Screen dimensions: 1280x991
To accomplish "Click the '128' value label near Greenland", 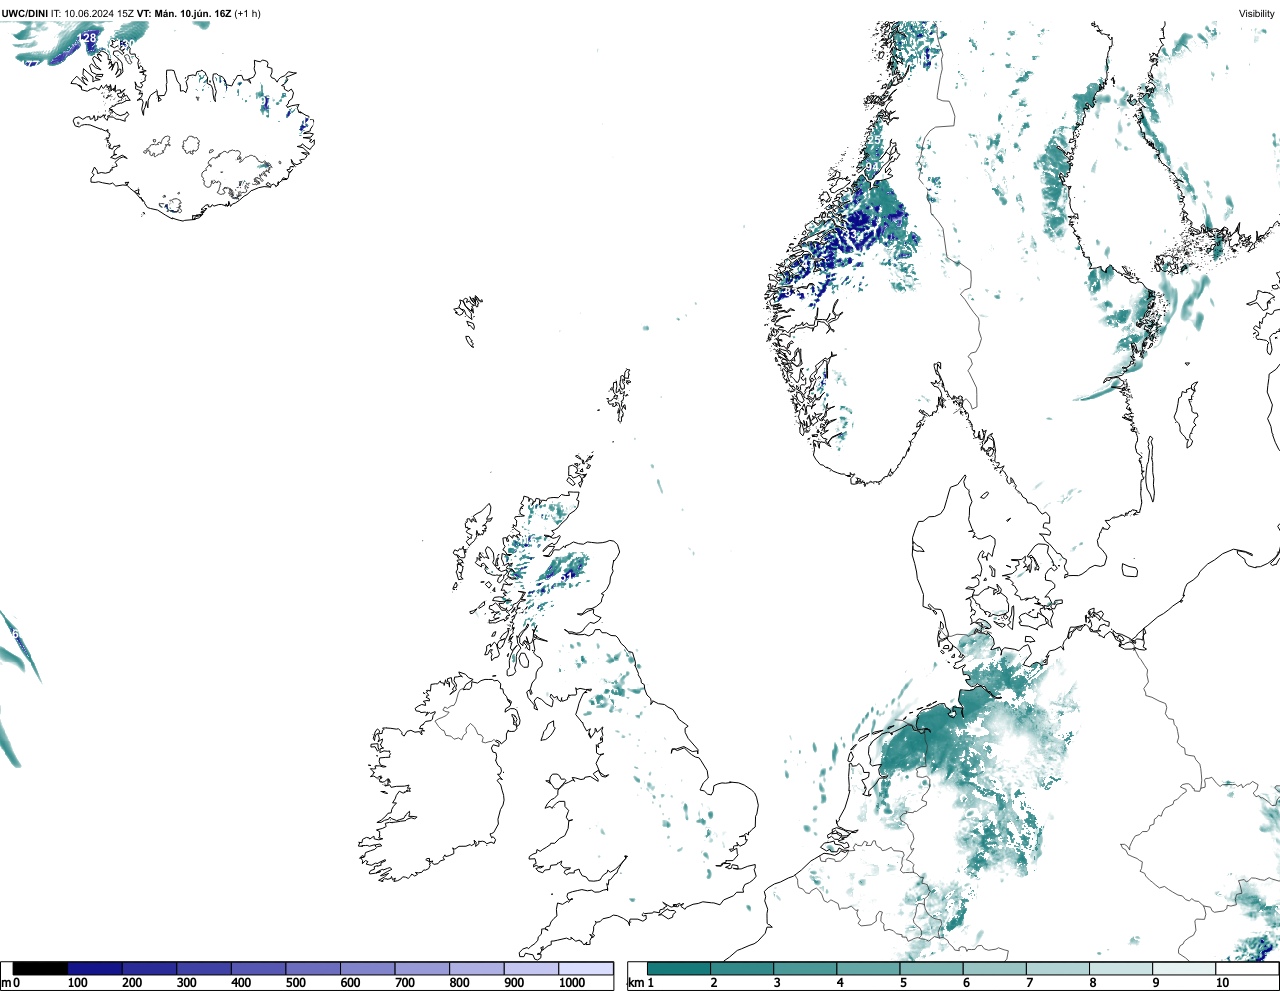I will coord(88,38).
